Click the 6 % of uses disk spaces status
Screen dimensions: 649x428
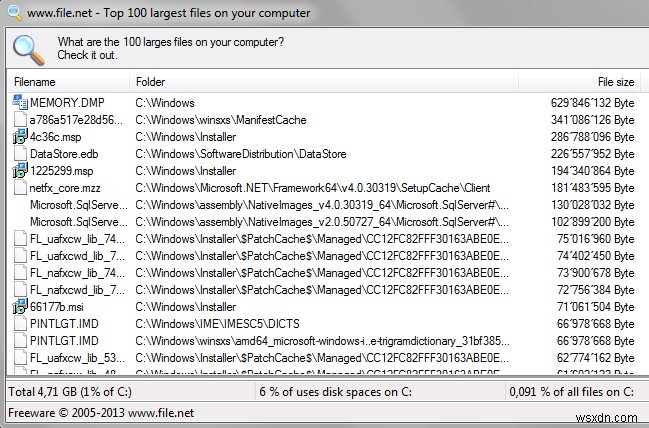(336, 392)
